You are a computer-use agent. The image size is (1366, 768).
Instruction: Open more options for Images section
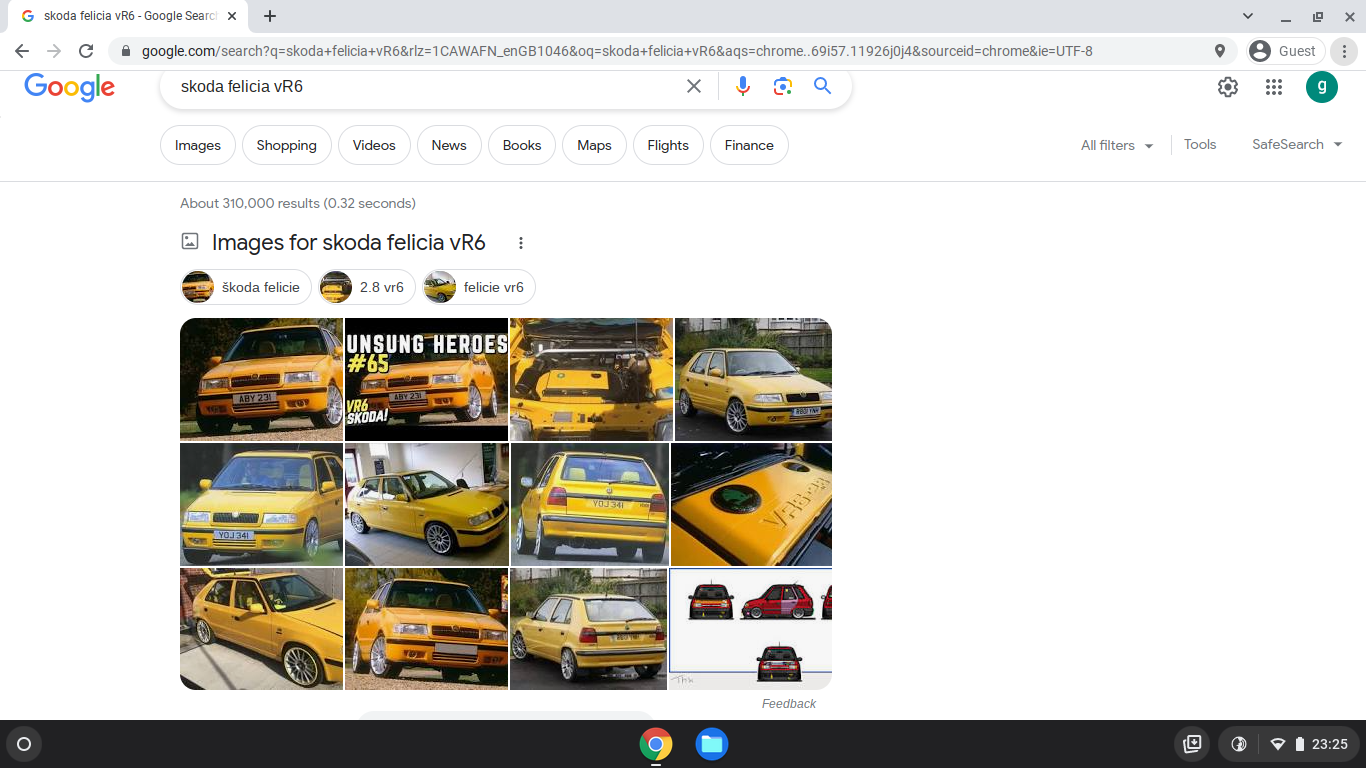(x=520, y=243)
